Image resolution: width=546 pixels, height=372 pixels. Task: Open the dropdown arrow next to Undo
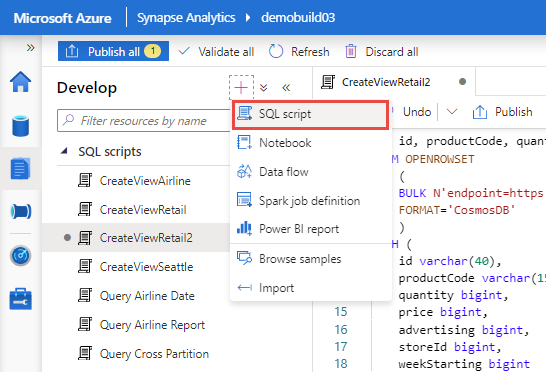(452, 112)
